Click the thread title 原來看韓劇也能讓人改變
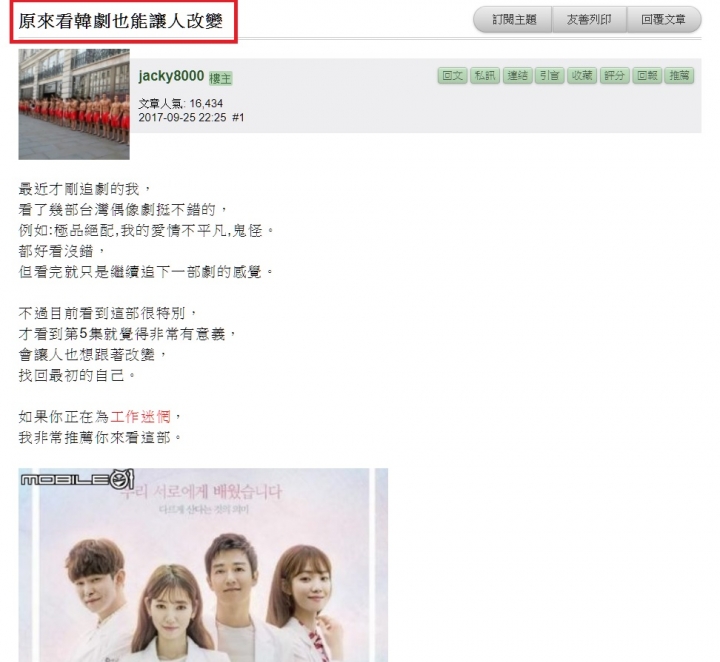Screen dimensions: 720x662 pos(121,21)
